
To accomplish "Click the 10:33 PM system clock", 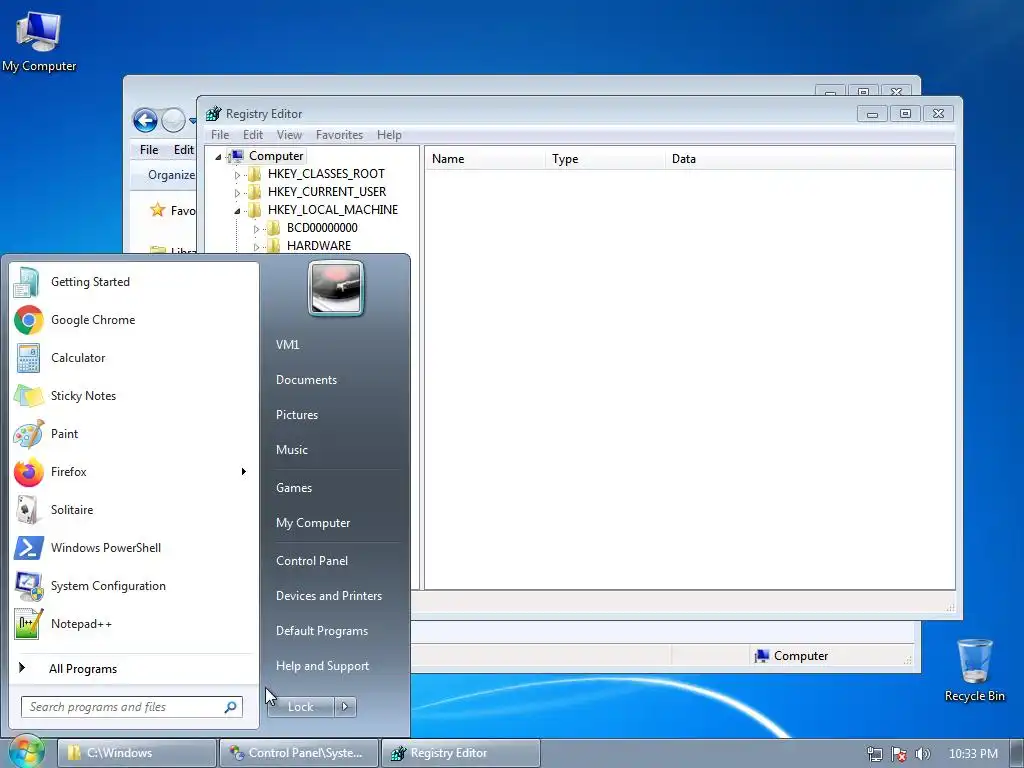I will pyautogui.click(x=973, y=754).
